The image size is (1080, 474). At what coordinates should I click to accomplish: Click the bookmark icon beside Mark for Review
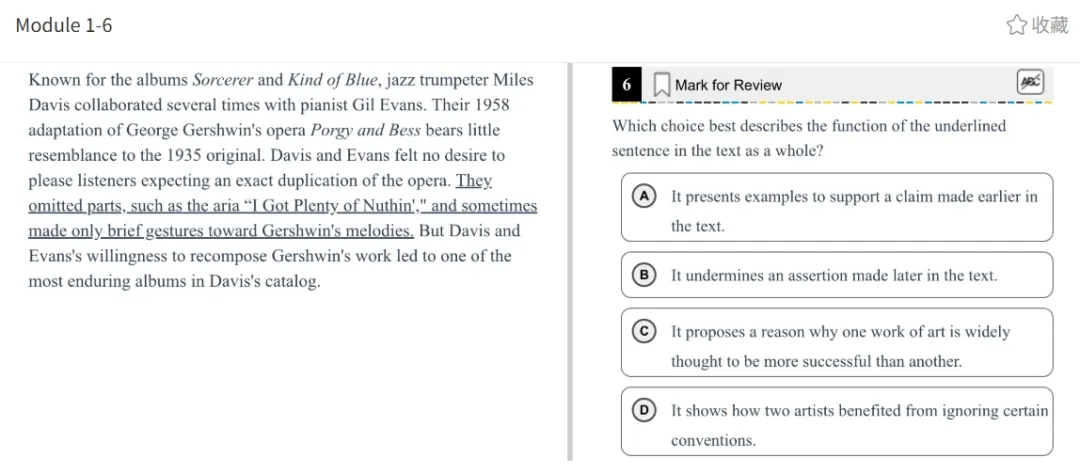coord(661,85)
